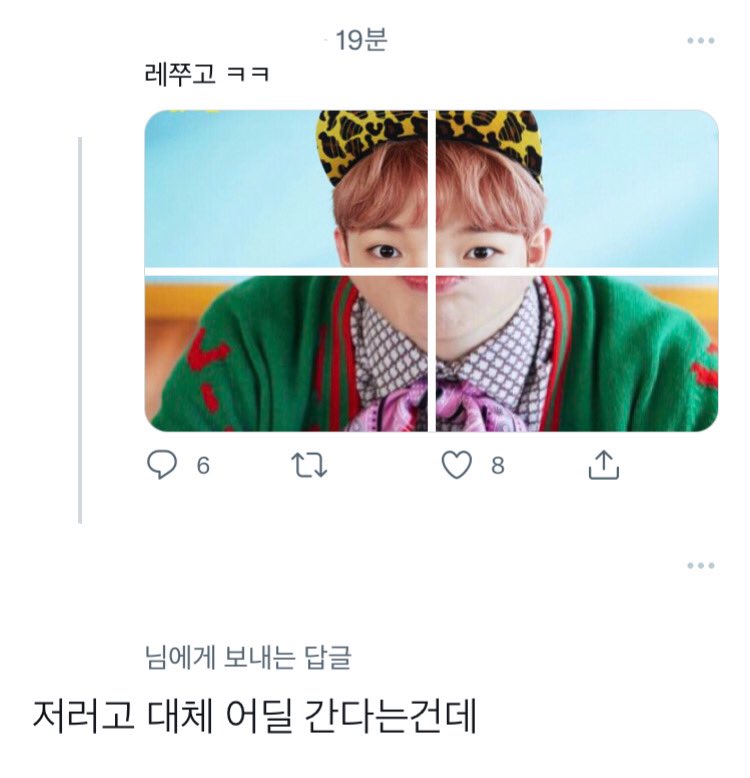Screen dimensions: 750x778
Task: Click the reply speech bubble icon
Action: [x=162, y=464]
